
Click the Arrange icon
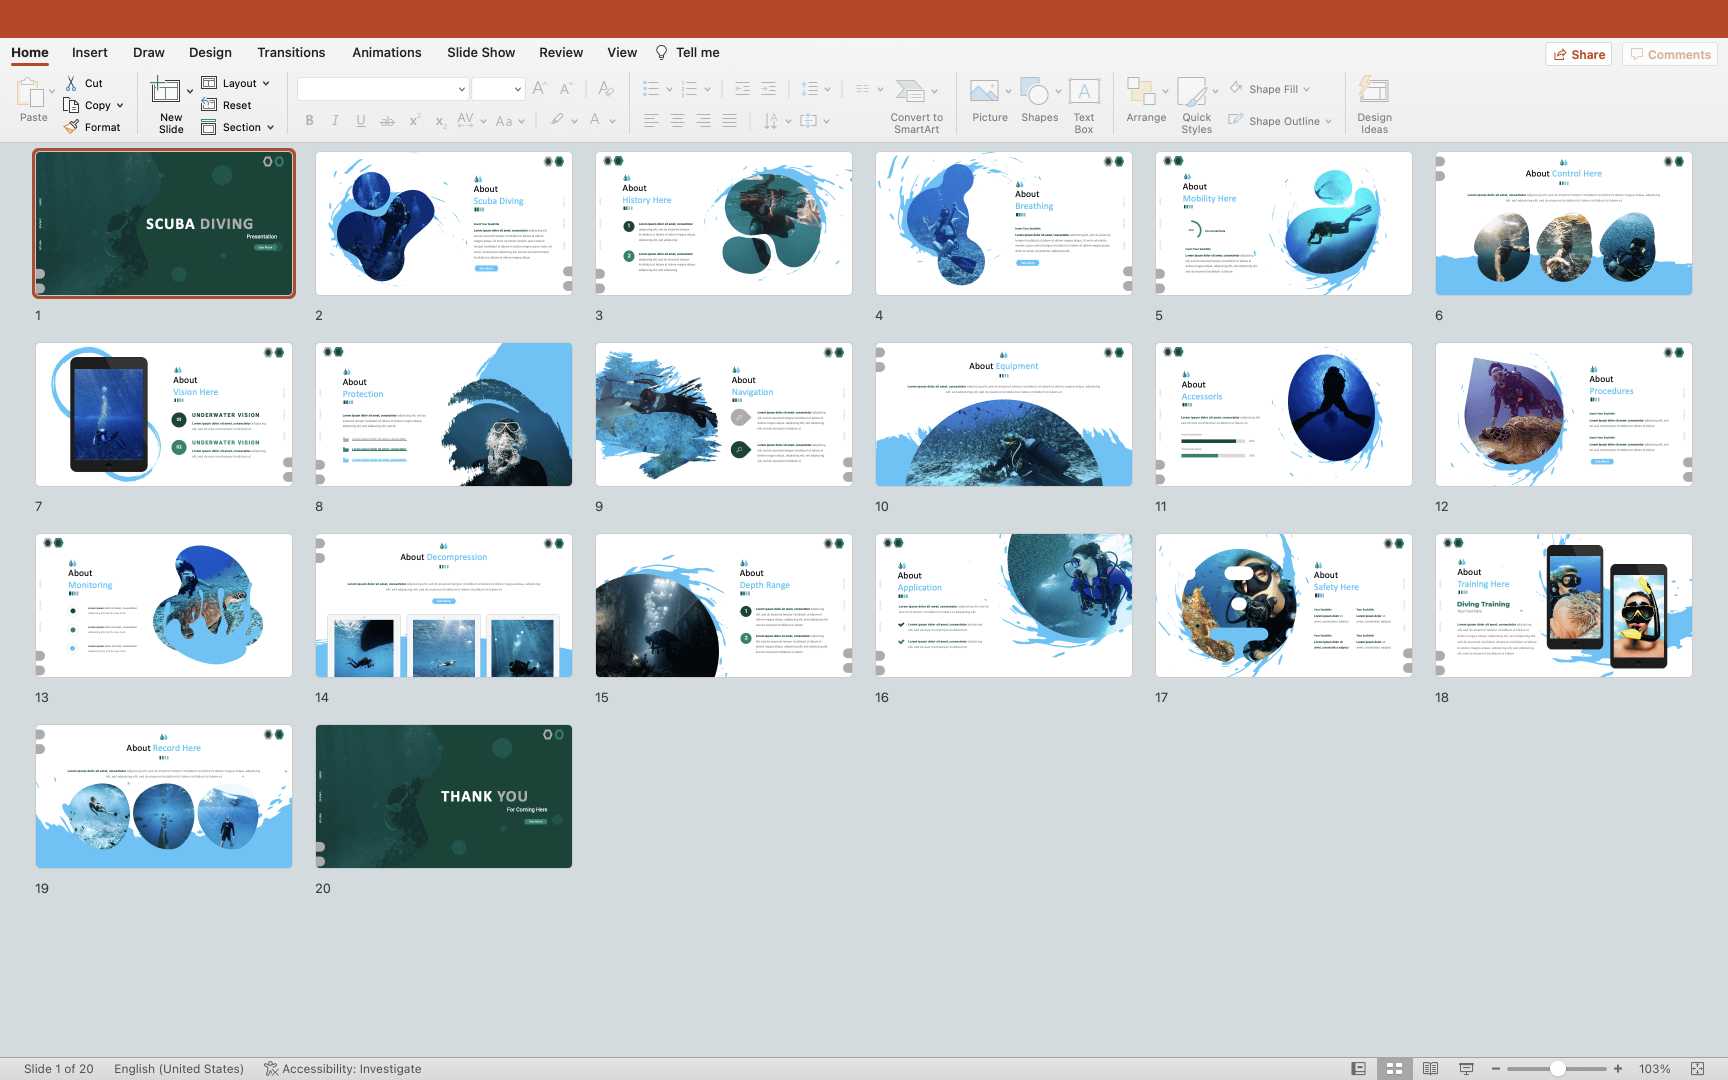(x=1141, y=92)
